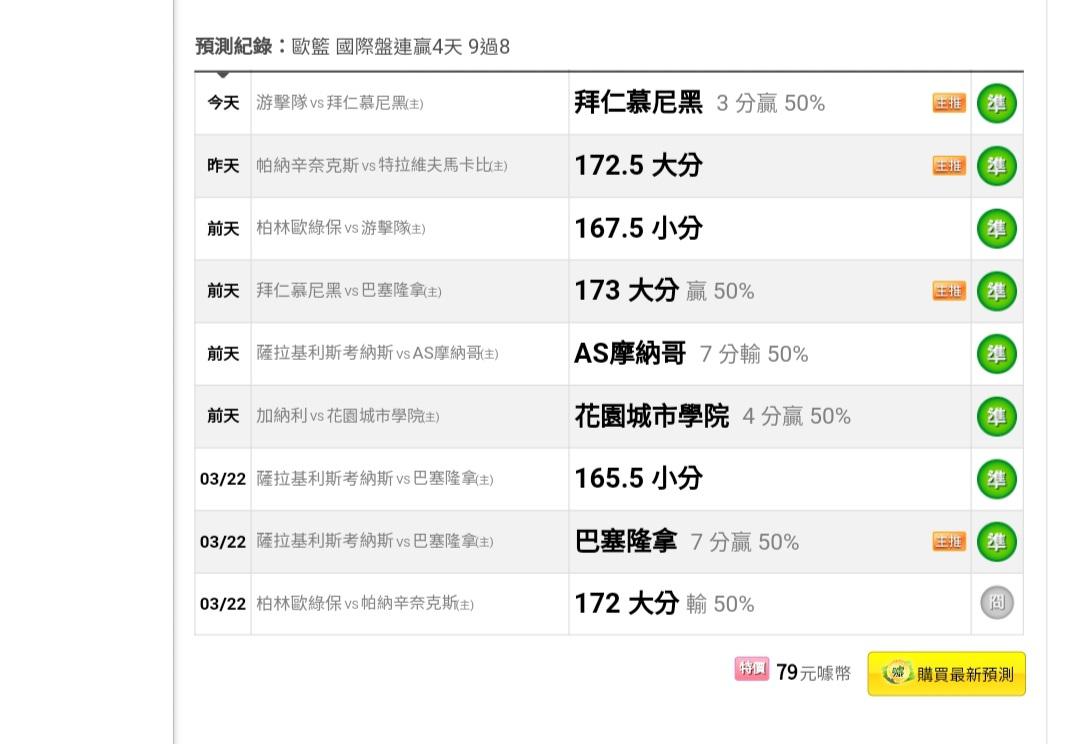Click 購買最新預測 yellow button
The width and height of the screenshot is (1080, 744).
(946, 674)
